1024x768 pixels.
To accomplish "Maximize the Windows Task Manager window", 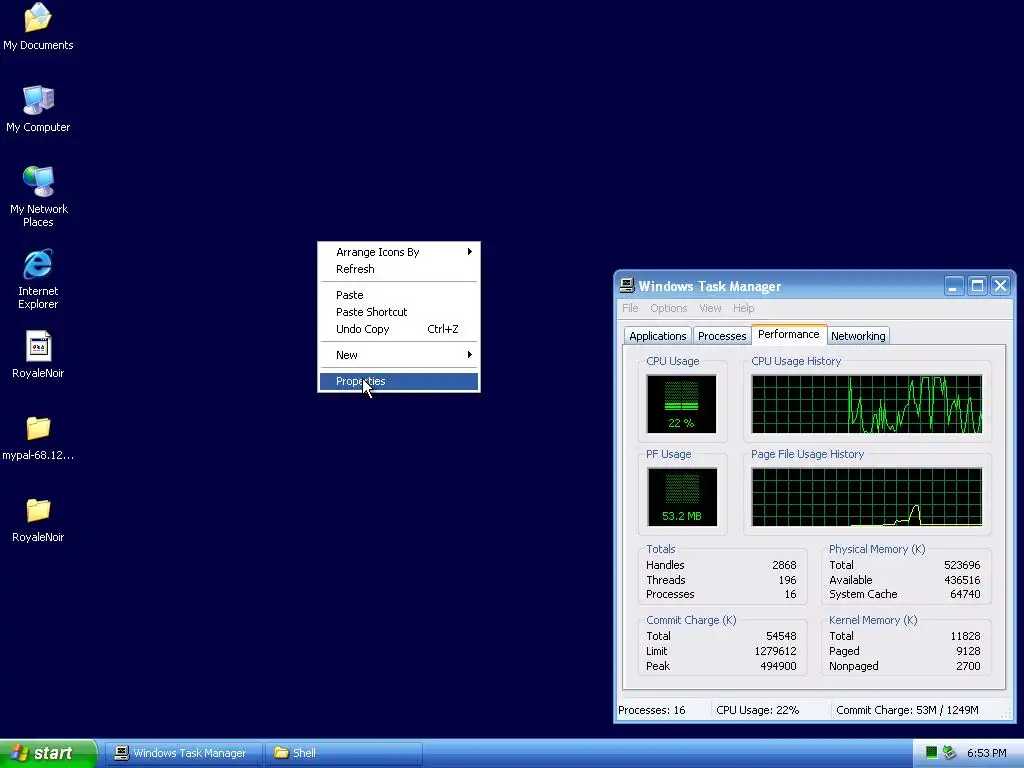I will pyautogui.click(x=977, y=285).
